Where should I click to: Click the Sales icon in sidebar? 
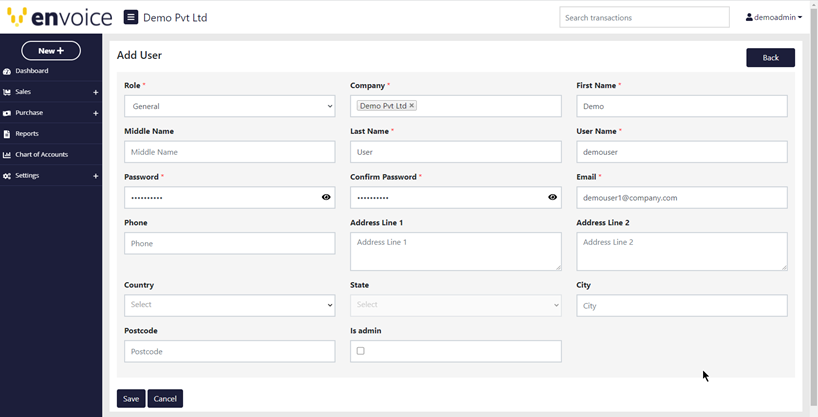click(x=7, y=92)
